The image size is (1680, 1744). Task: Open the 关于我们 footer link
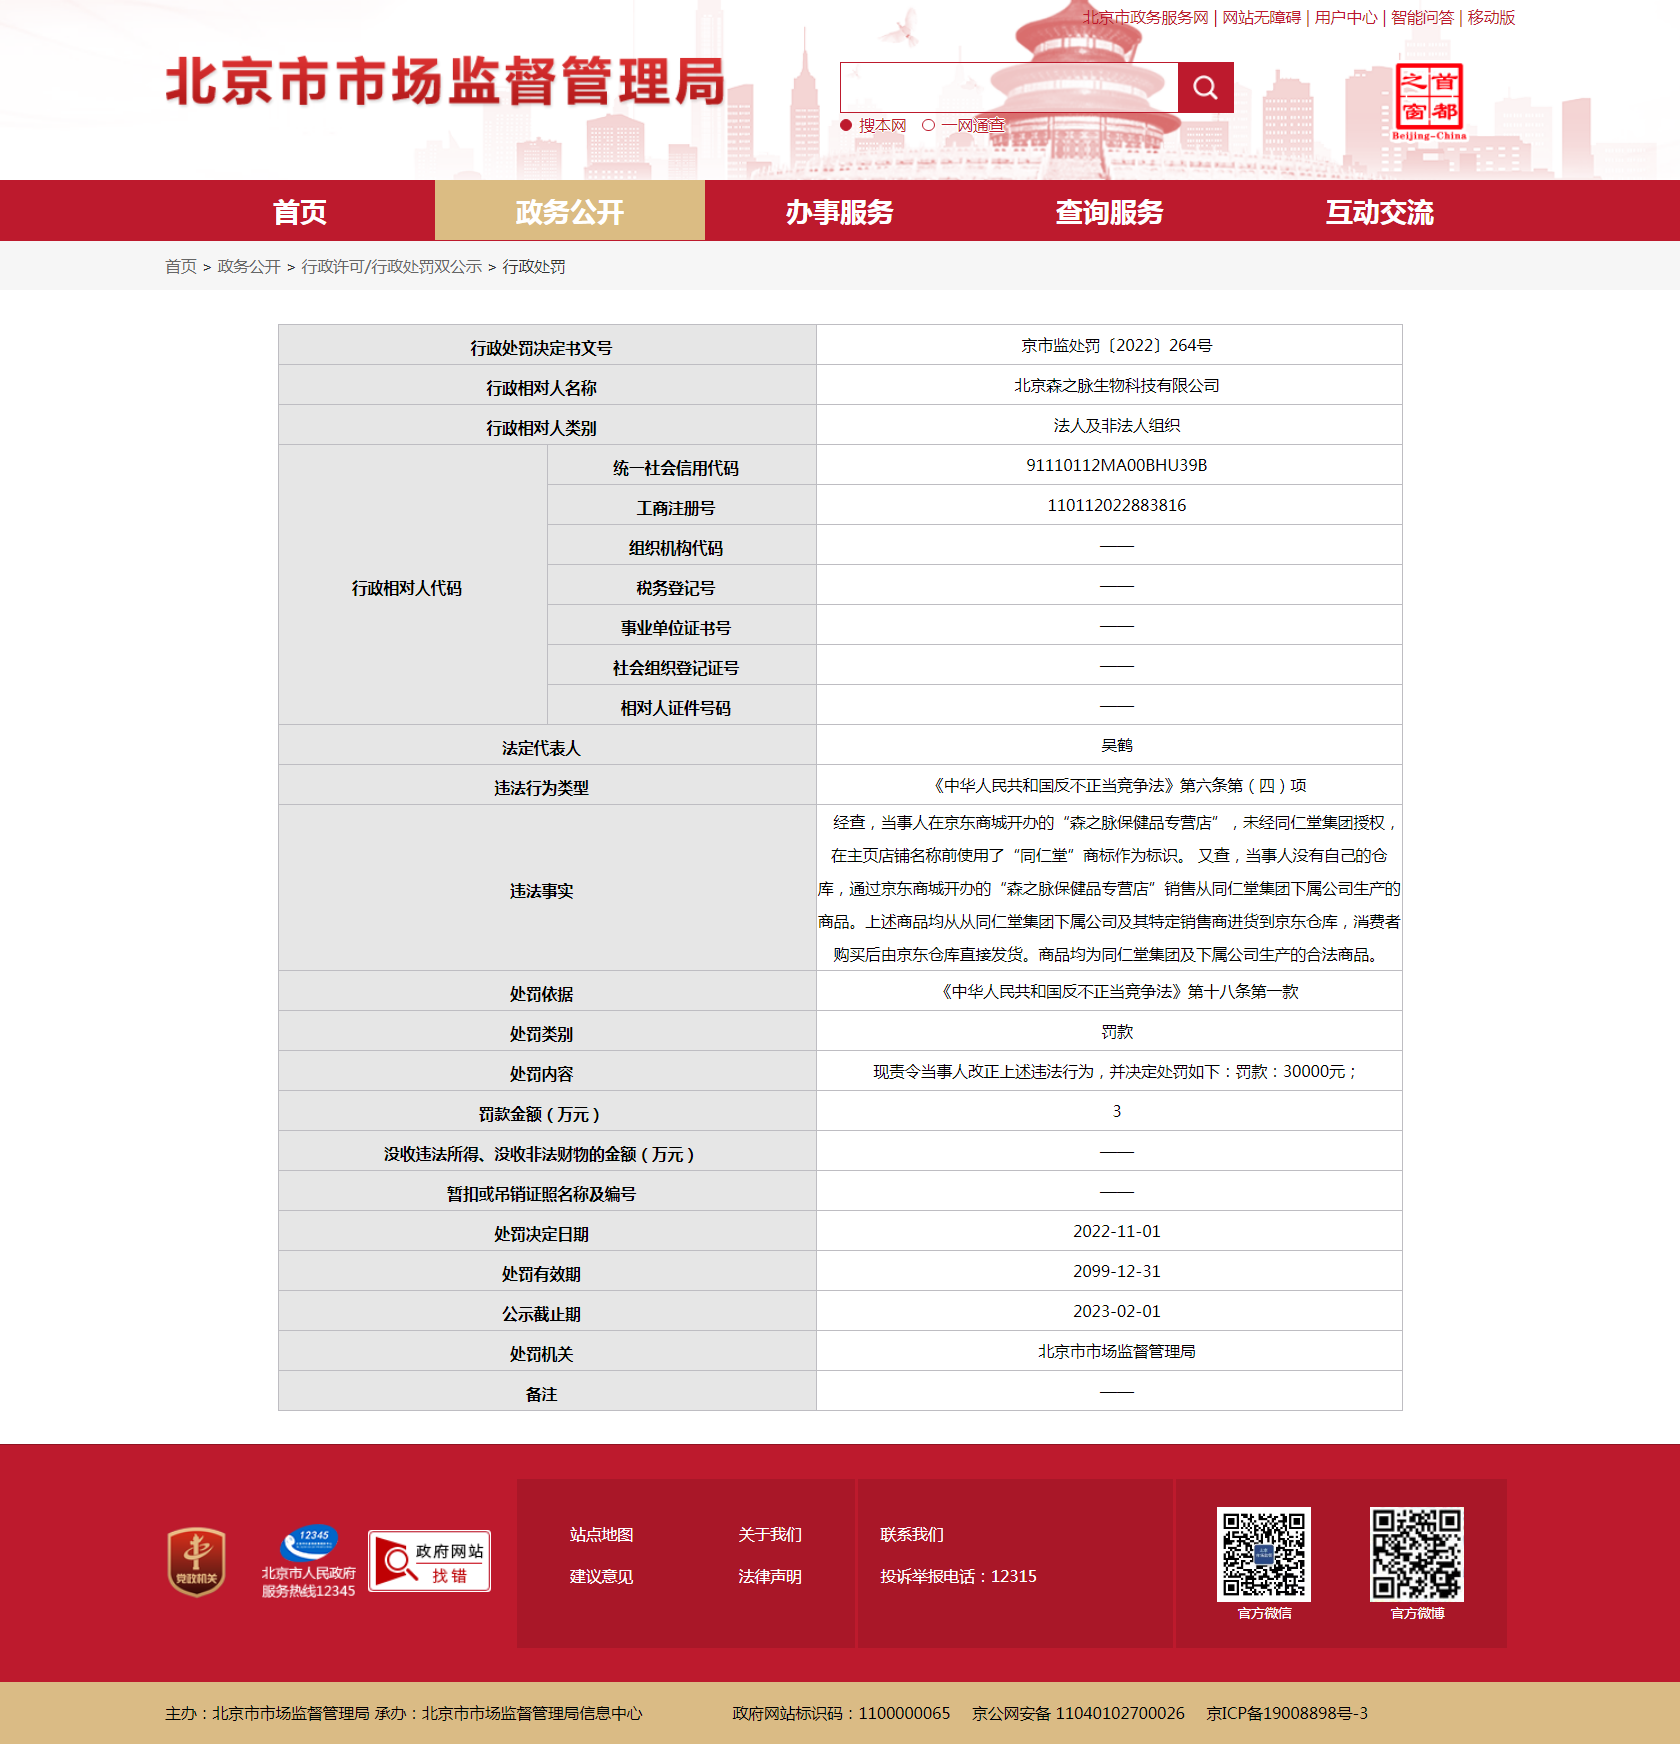770,1534
